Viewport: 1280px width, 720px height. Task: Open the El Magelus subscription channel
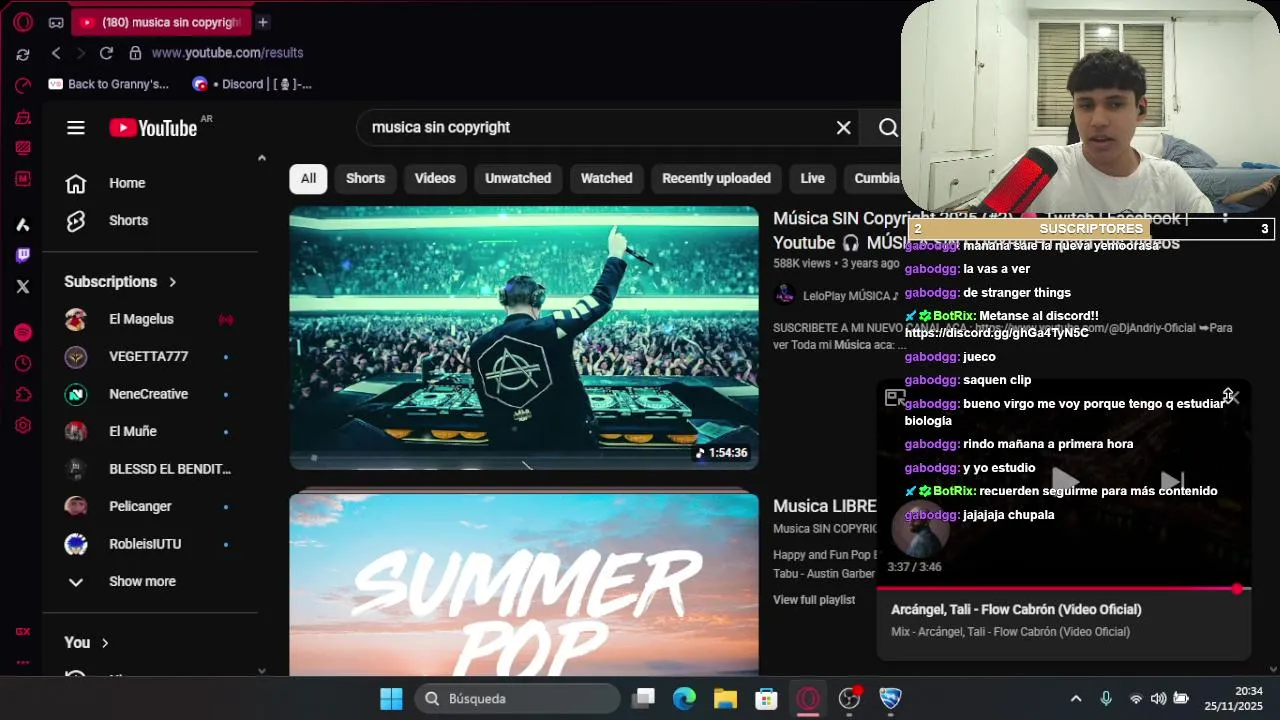[x=150, y=319]
